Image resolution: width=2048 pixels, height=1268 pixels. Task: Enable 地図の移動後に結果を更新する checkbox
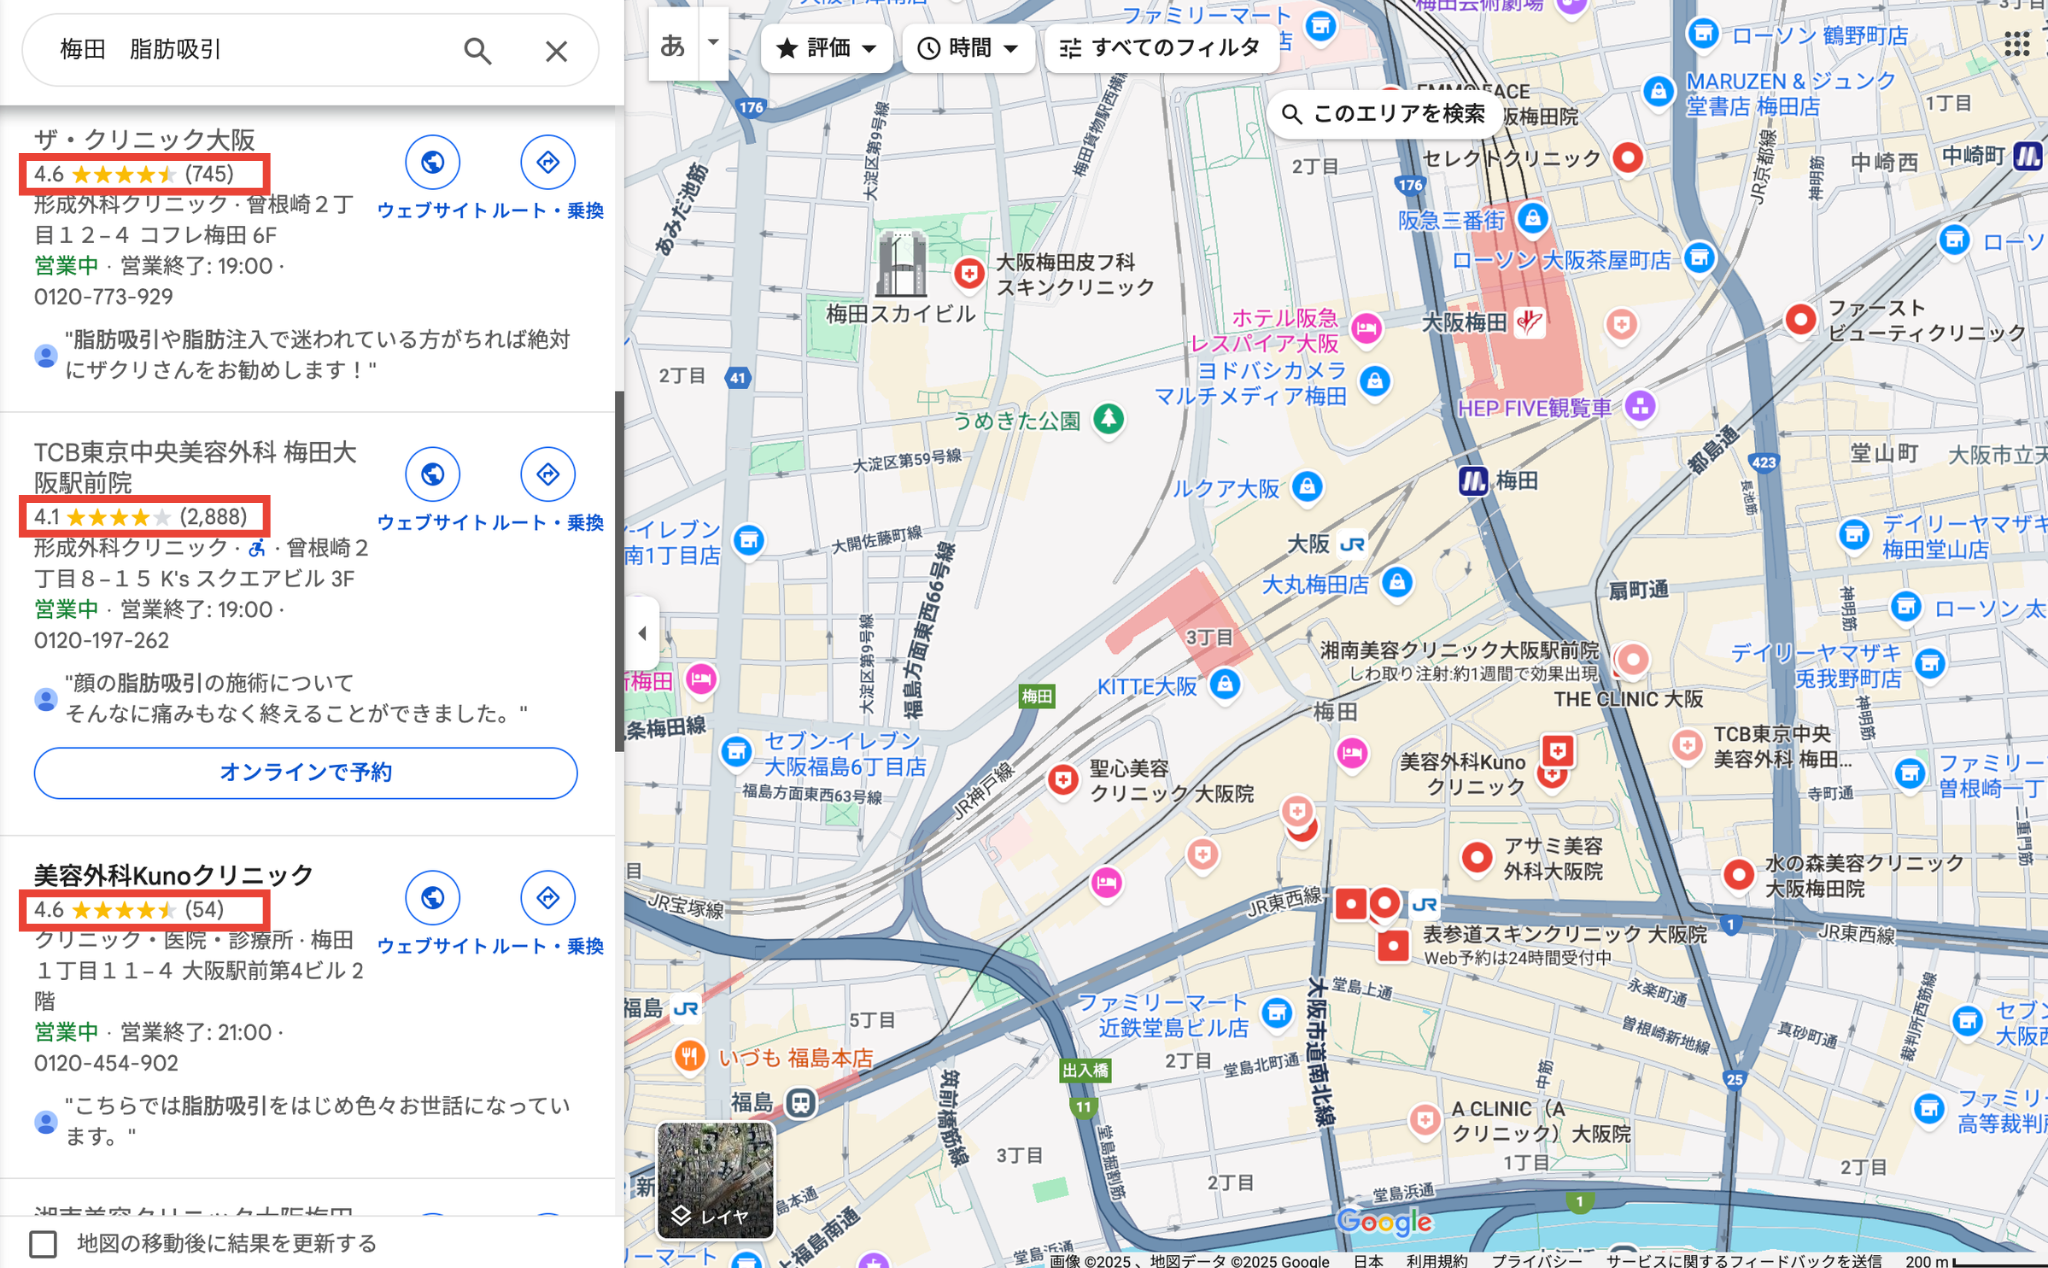tap(43, 1244)
